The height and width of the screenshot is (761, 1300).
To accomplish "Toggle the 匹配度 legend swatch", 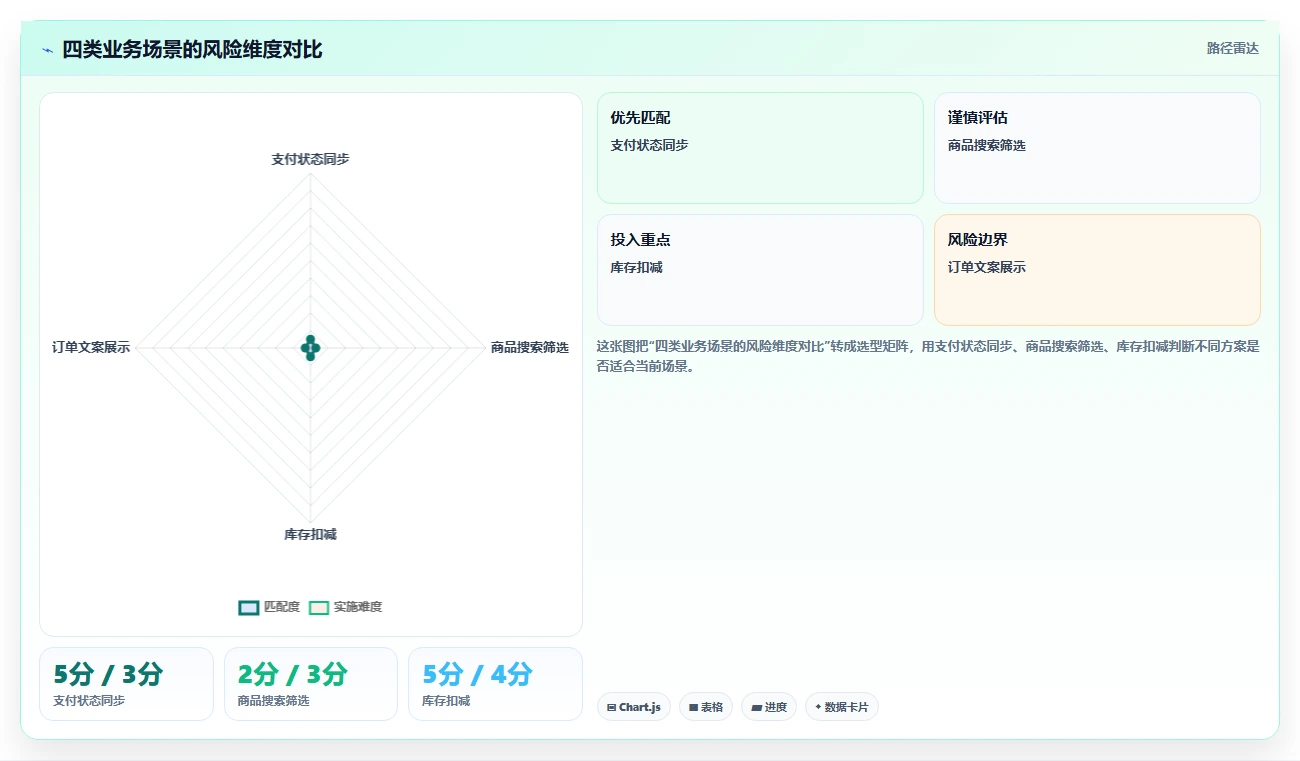I will pyautogui.click(x=249, y=607).
